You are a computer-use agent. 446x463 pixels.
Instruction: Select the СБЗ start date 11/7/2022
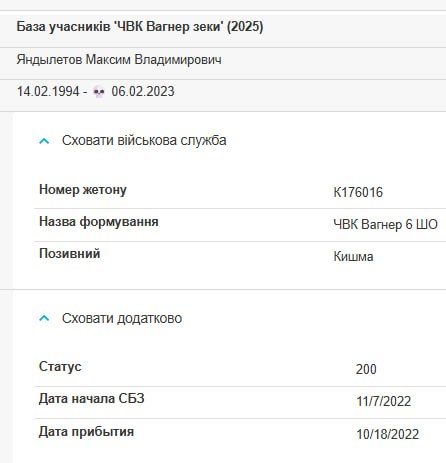pyautogui.click(x=384, y=401)
